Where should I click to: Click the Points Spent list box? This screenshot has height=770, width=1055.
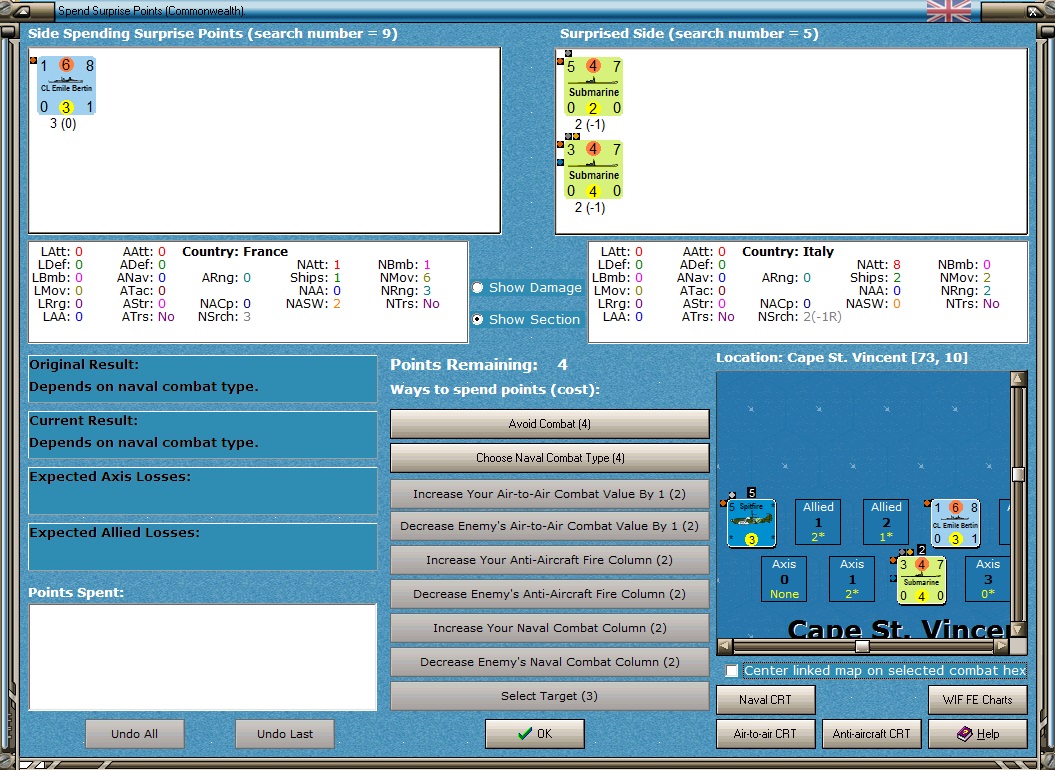[x=203, y=657]
